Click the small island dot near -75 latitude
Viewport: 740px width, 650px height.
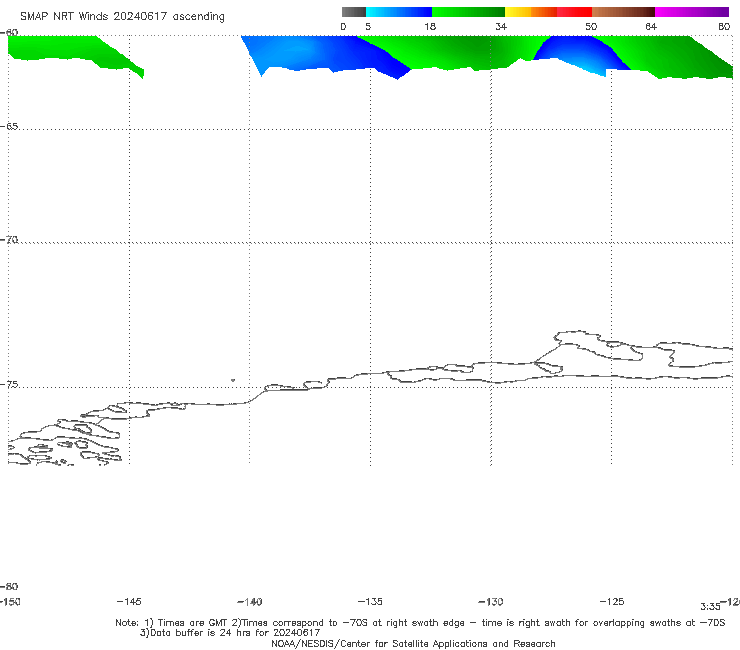pyautogui.click(x=233, y=380)
